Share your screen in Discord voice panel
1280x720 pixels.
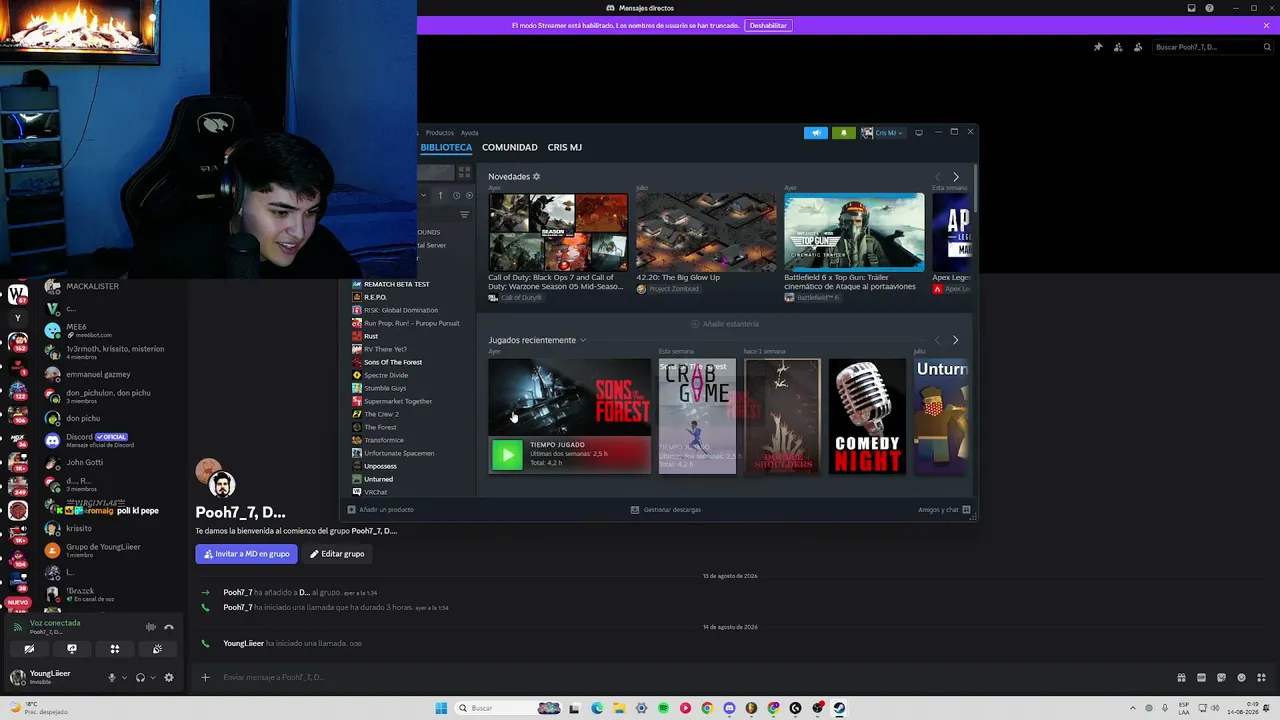(x=72, y=649)
